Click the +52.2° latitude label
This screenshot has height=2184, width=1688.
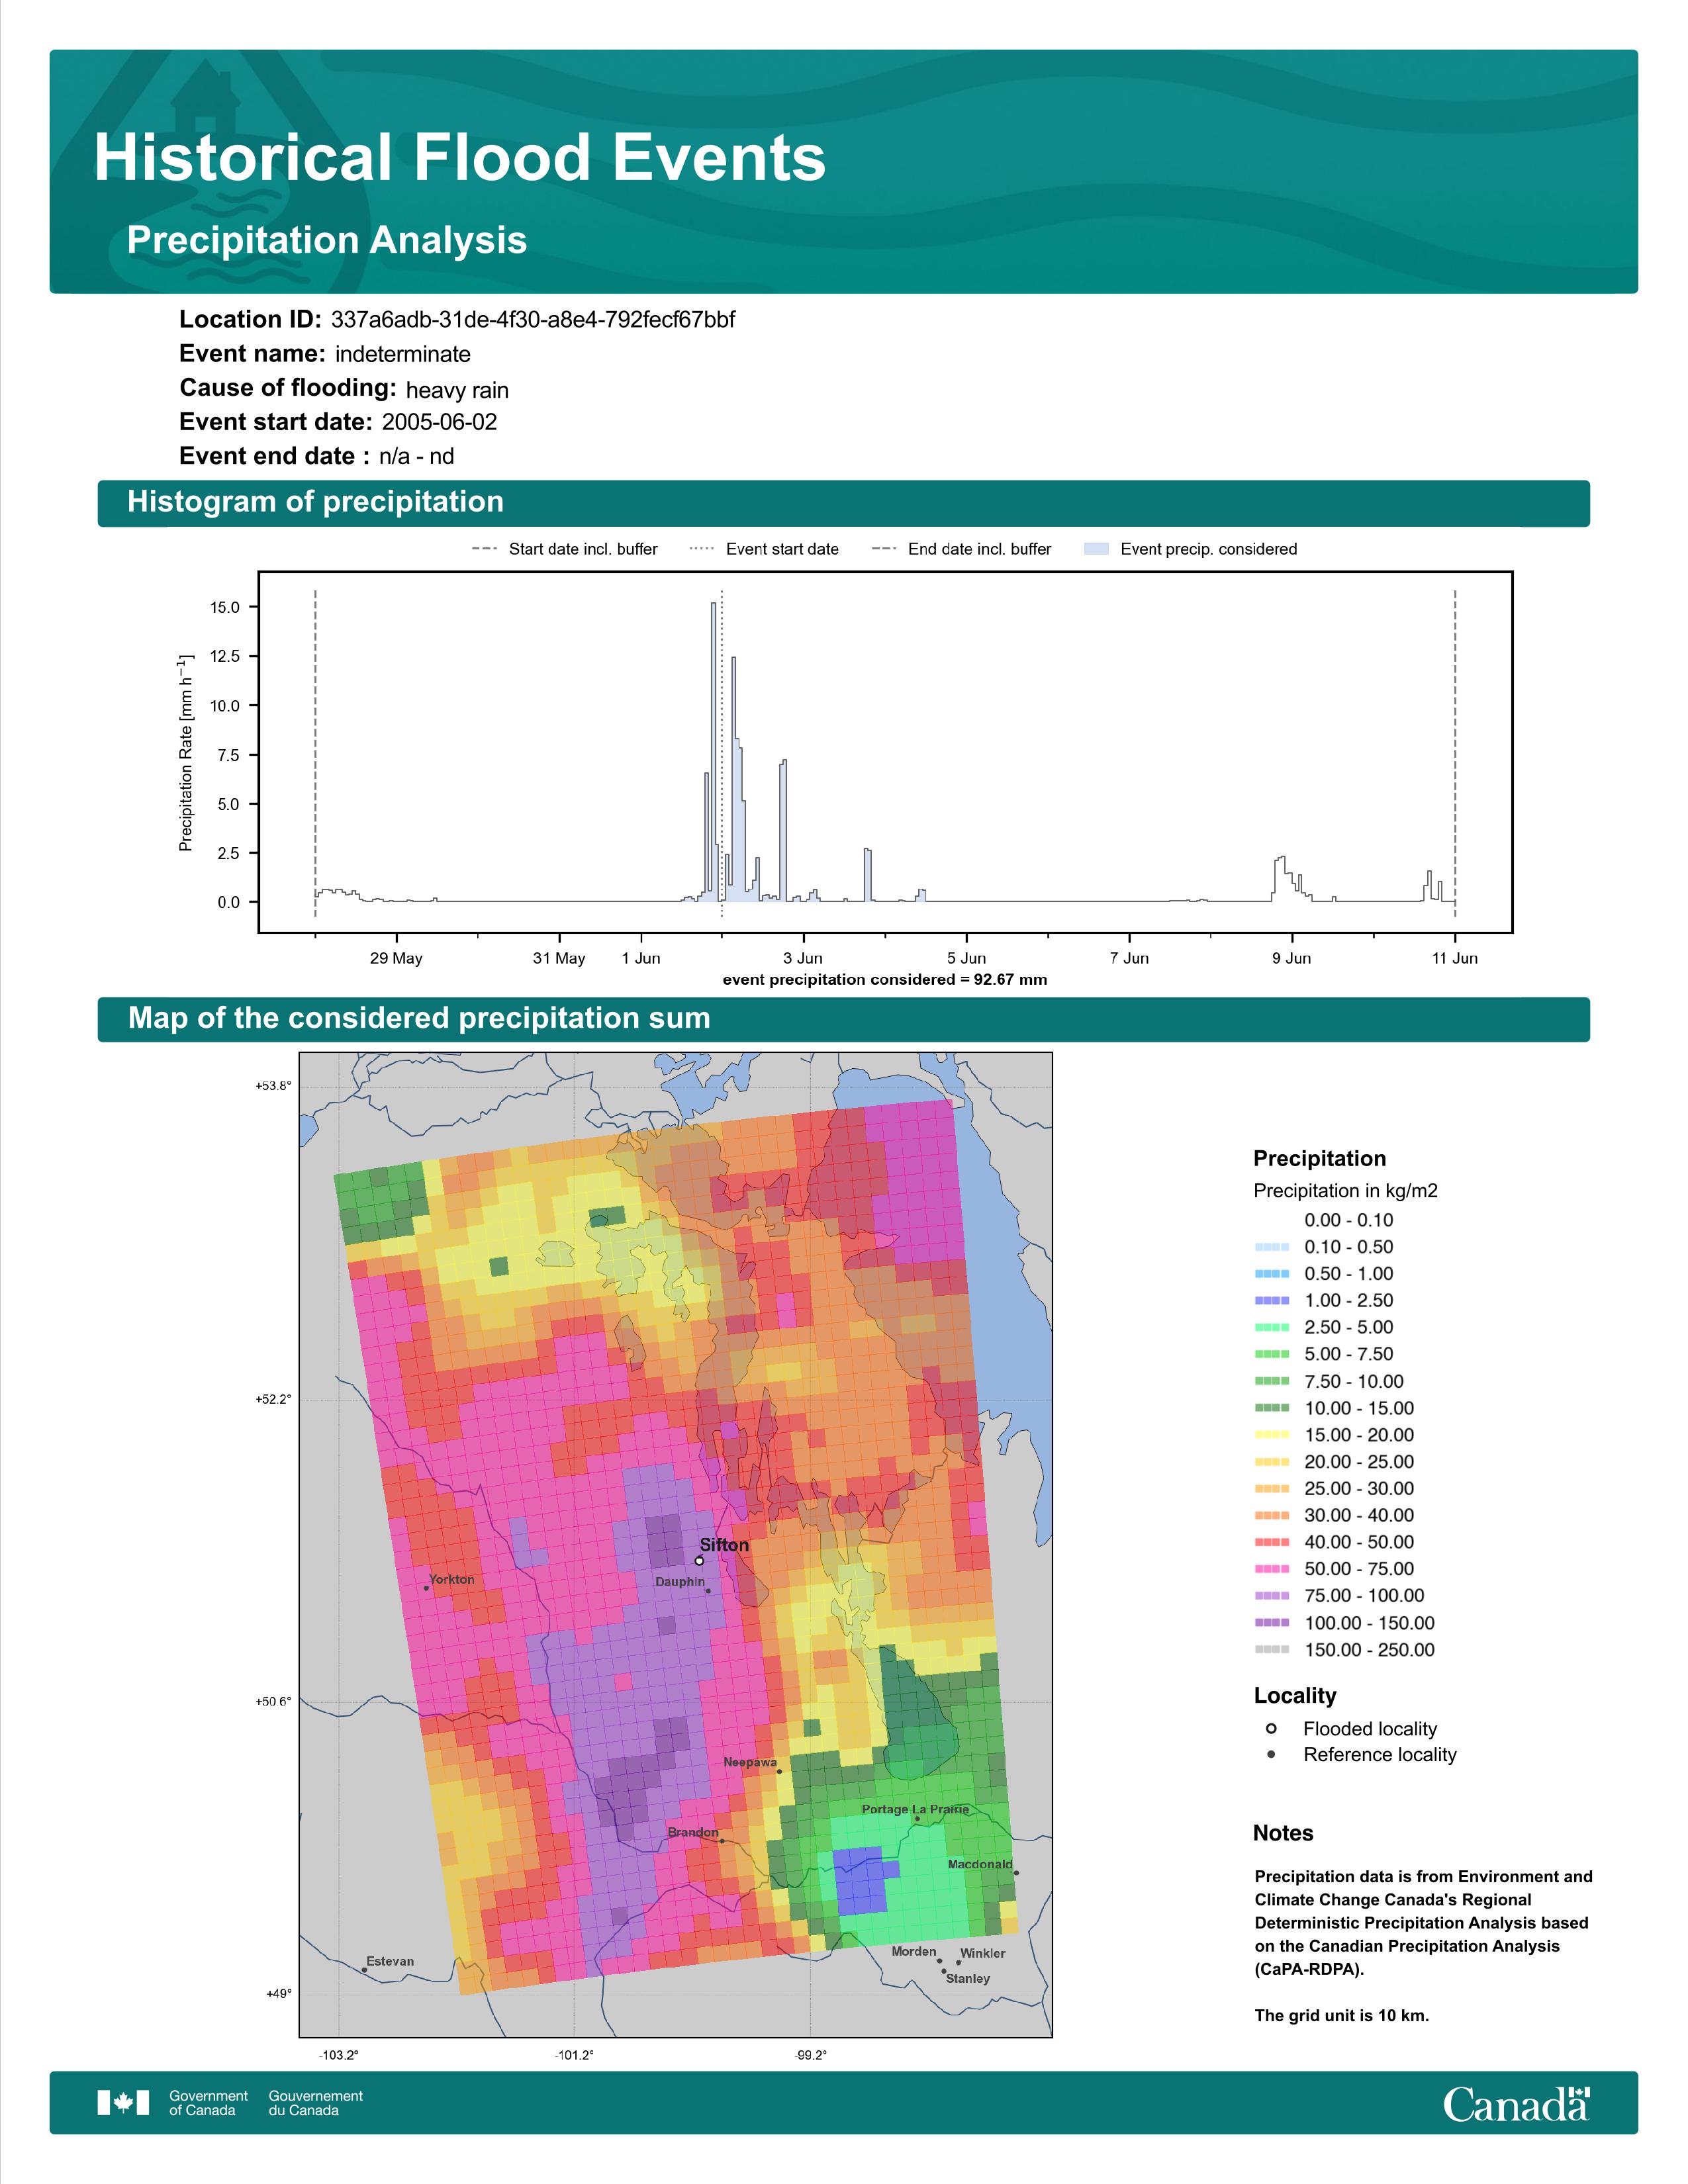[x=273, y=1399]
